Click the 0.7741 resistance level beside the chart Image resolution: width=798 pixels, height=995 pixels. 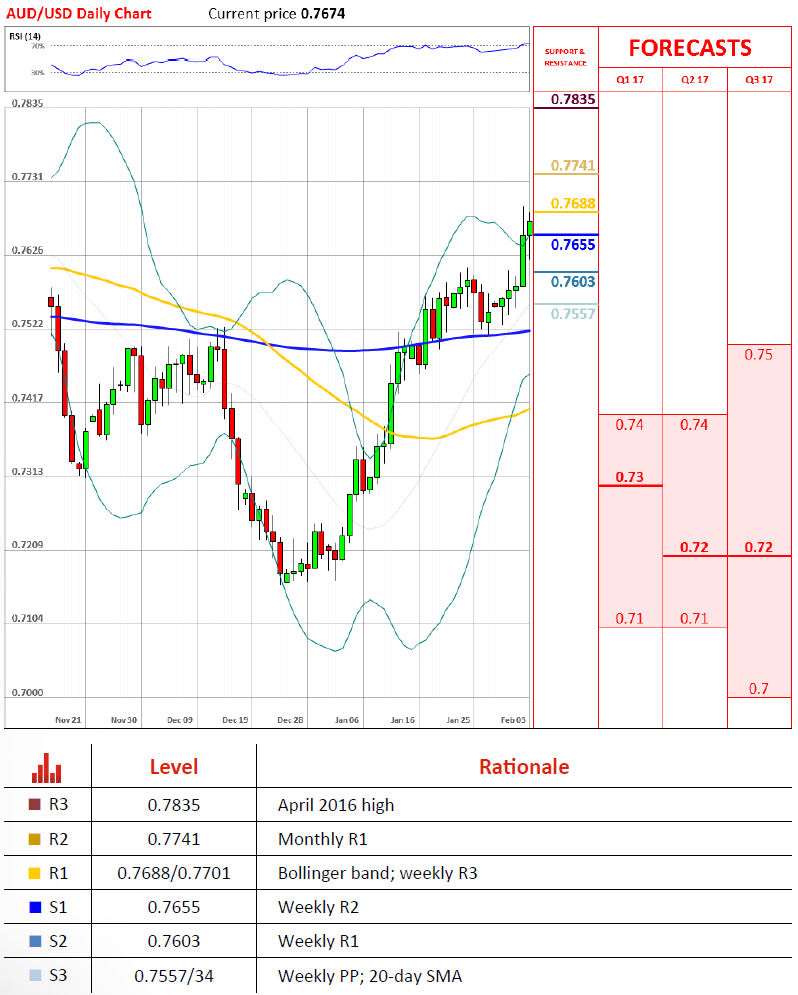click(573, 166)
